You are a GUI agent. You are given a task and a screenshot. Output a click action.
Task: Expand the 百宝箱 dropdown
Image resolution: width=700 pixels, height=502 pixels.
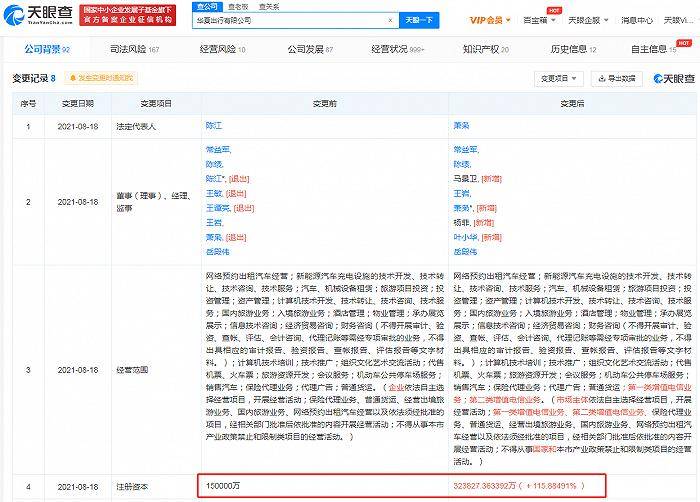[x=539, y=21]
